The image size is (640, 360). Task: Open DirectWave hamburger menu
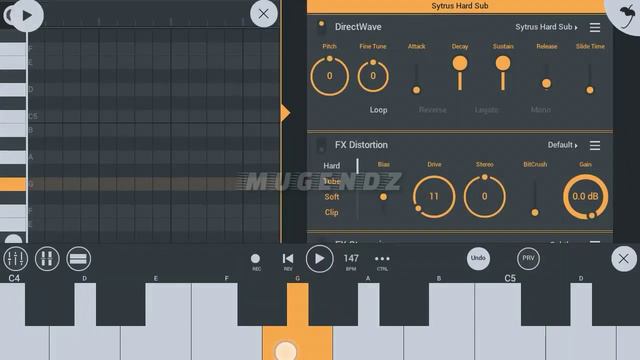pos(595,27)
